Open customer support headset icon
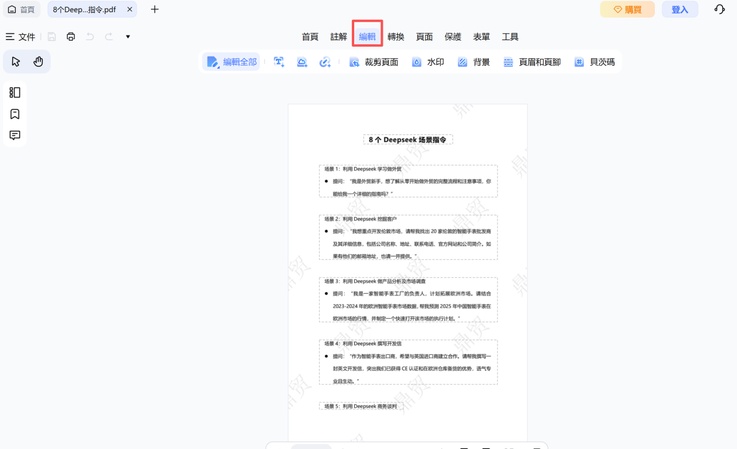Screen dimensions: 737x449 pos(720,9)
